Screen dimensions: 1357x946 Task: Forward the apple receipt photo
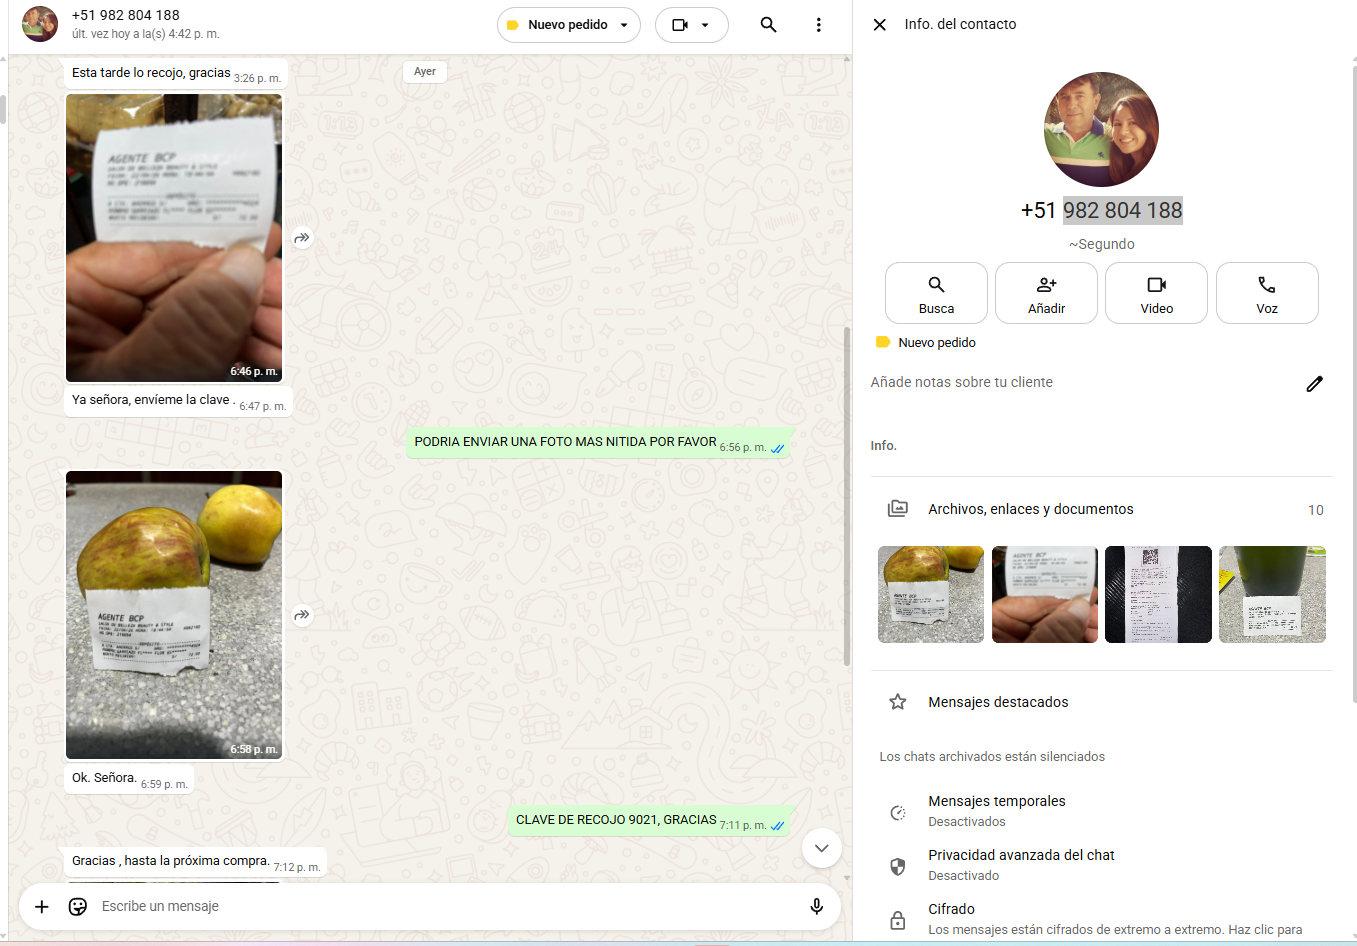point(302,615)
